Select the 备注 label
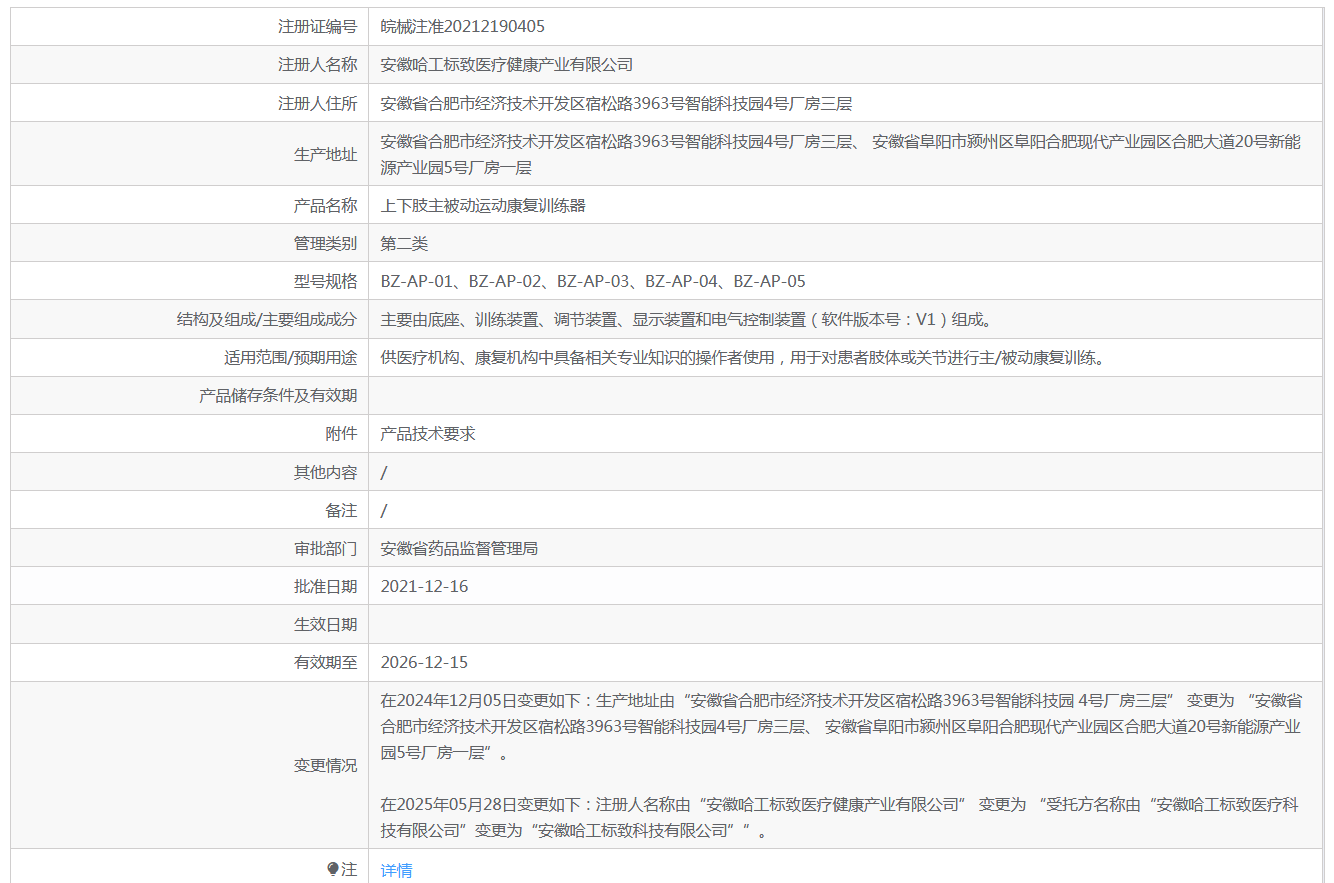The width and height of the screenshot is (1334, 883). (341, 510)
